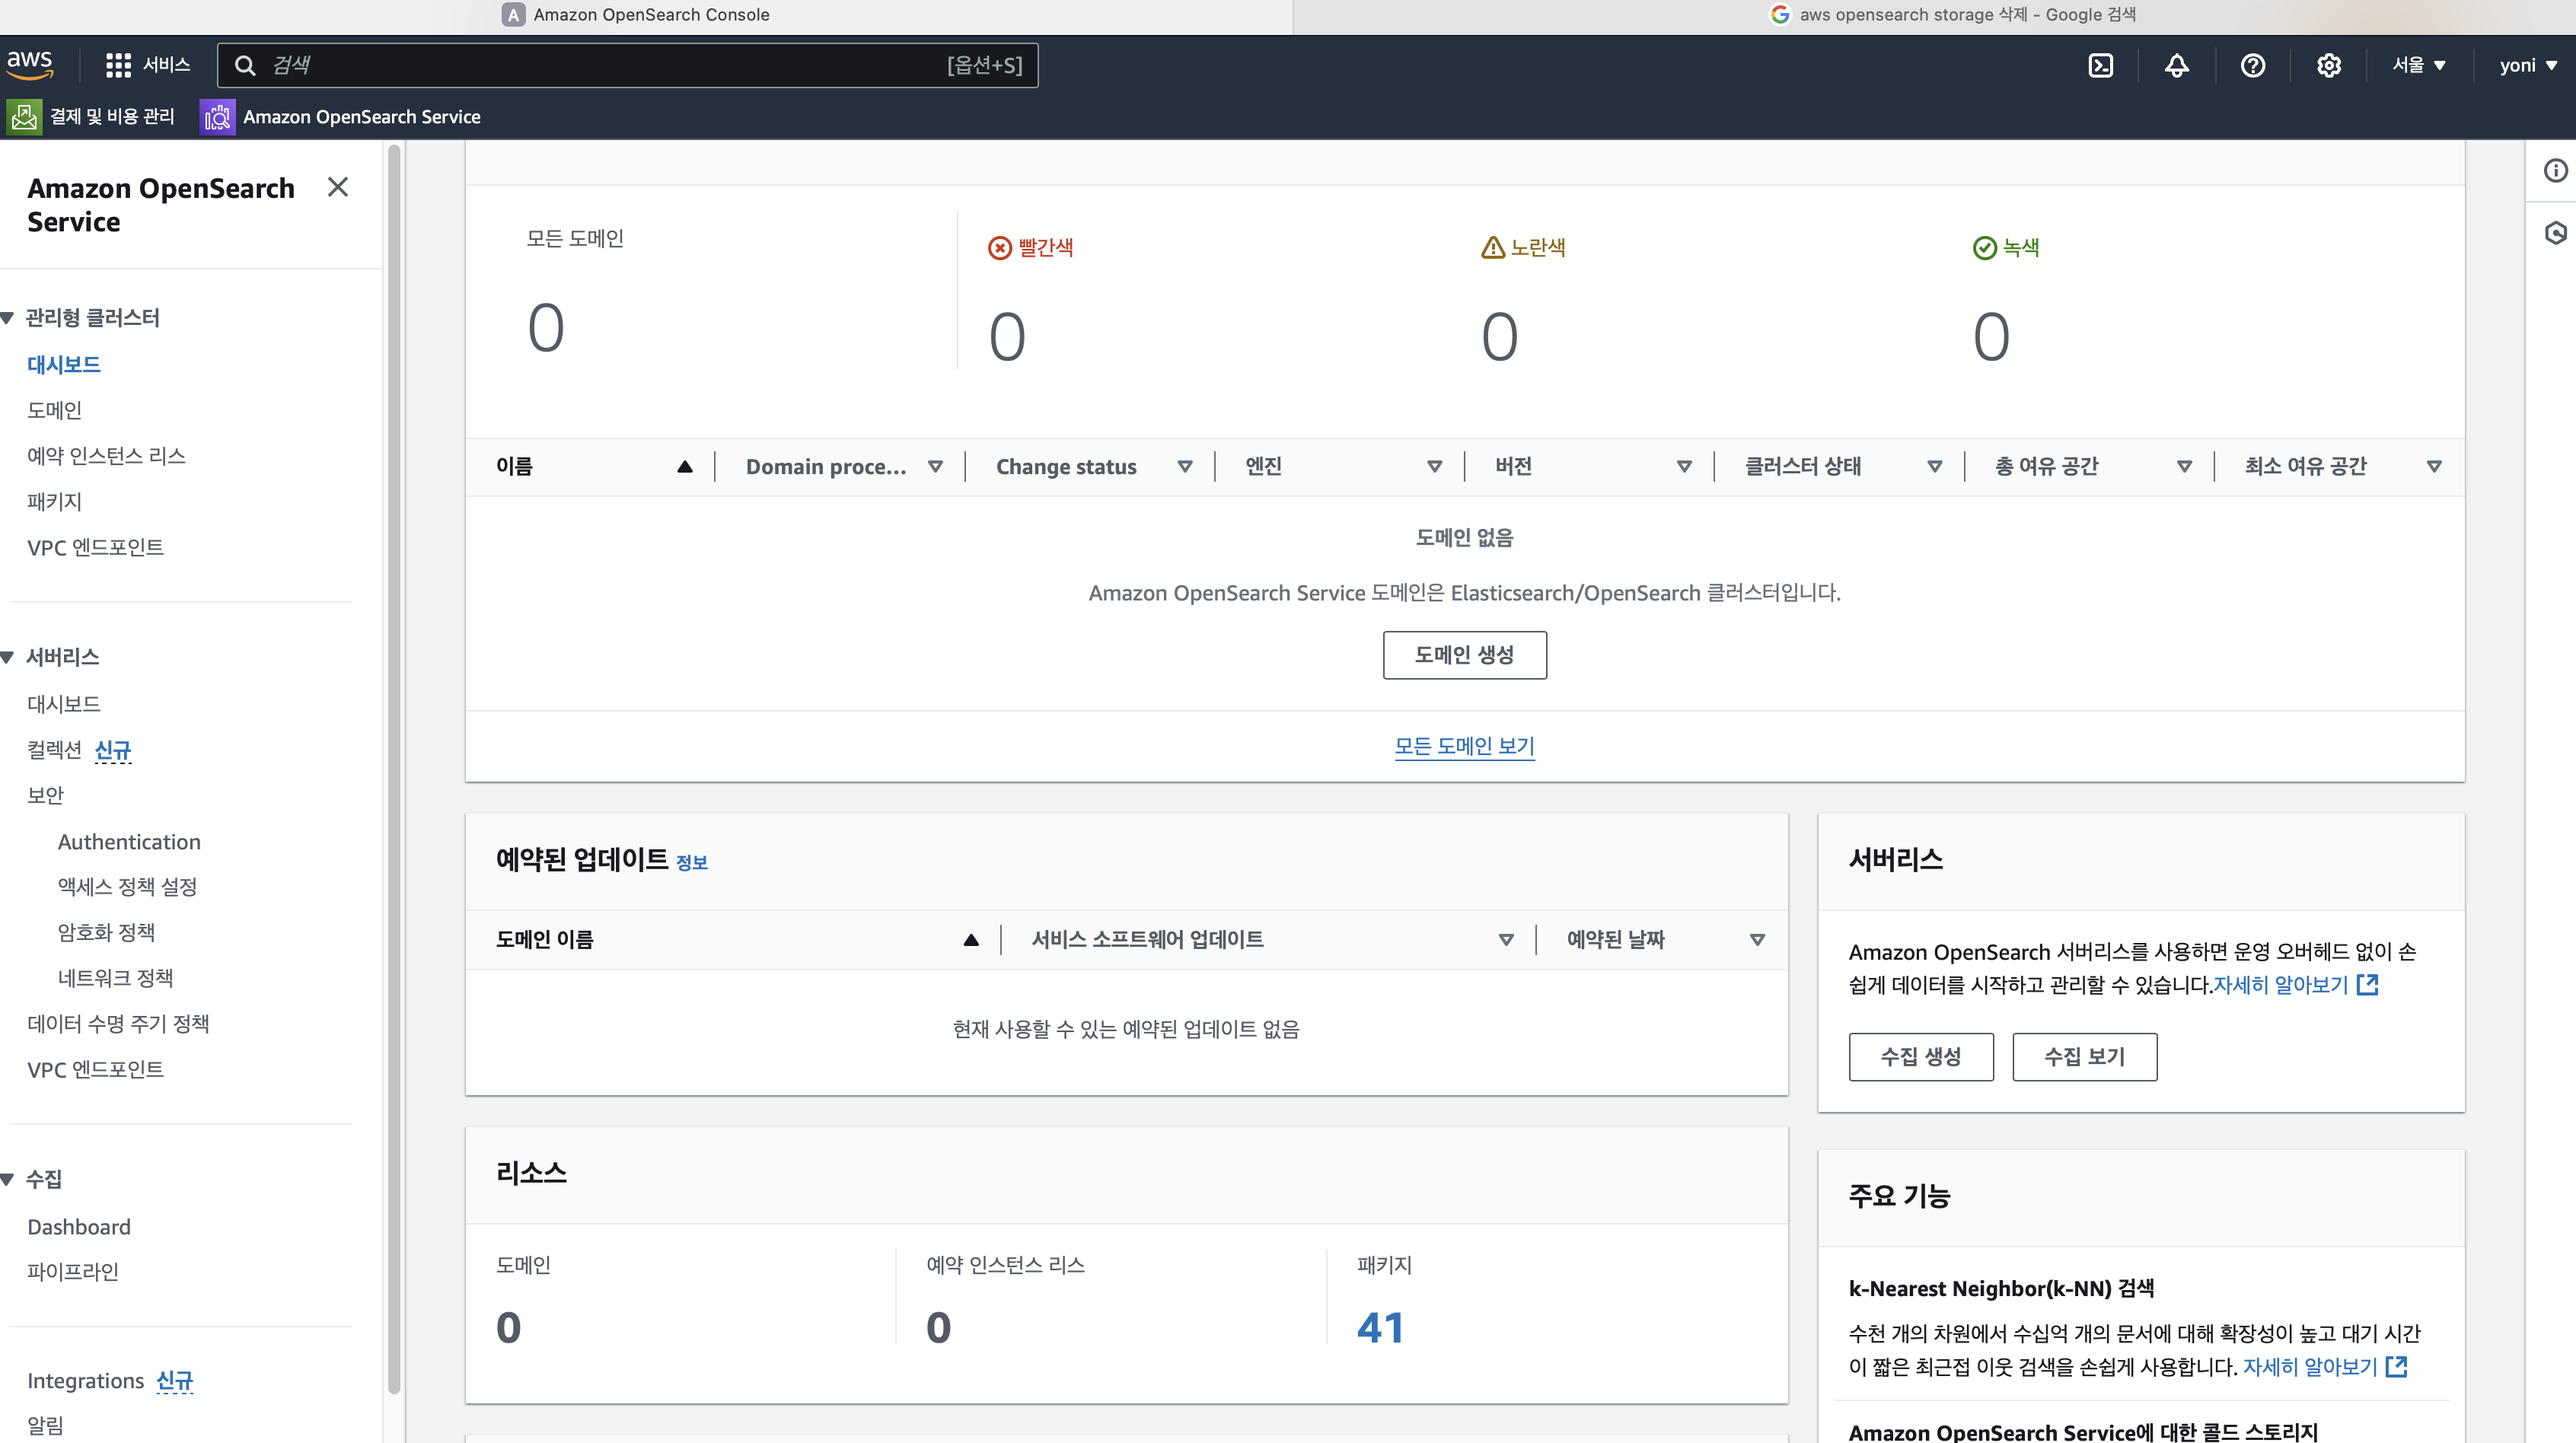Collapse the 관리형 클러스터 section
The image size is (2576, 1443).
click(x=8, y=318)
